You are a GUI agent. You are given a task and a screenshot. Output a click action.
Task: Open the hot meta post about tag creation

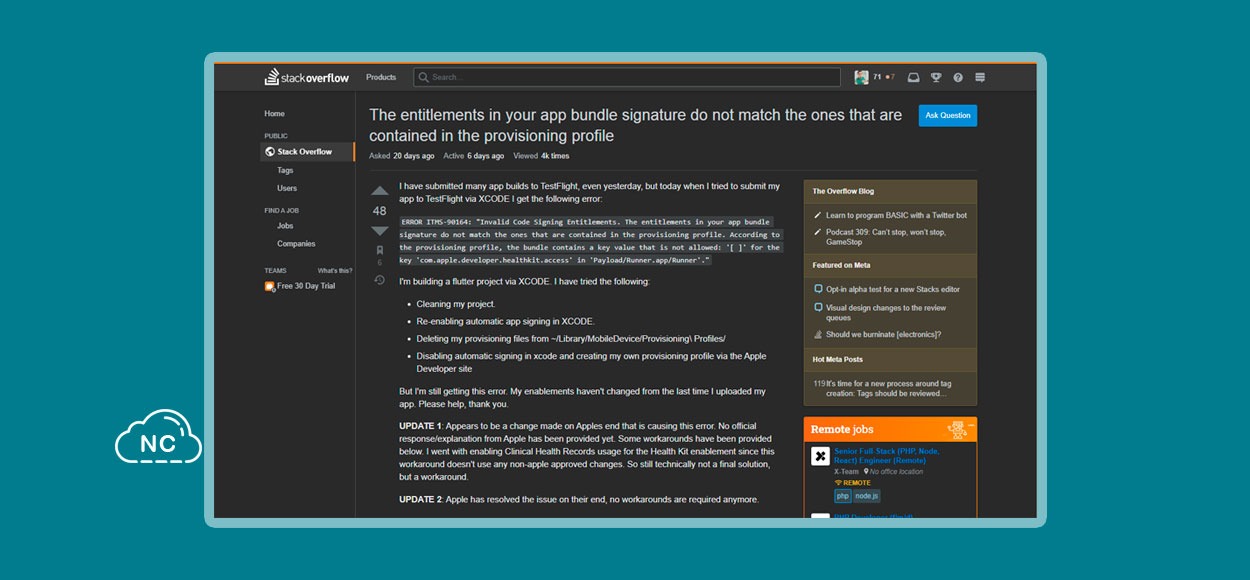[888, 388]
